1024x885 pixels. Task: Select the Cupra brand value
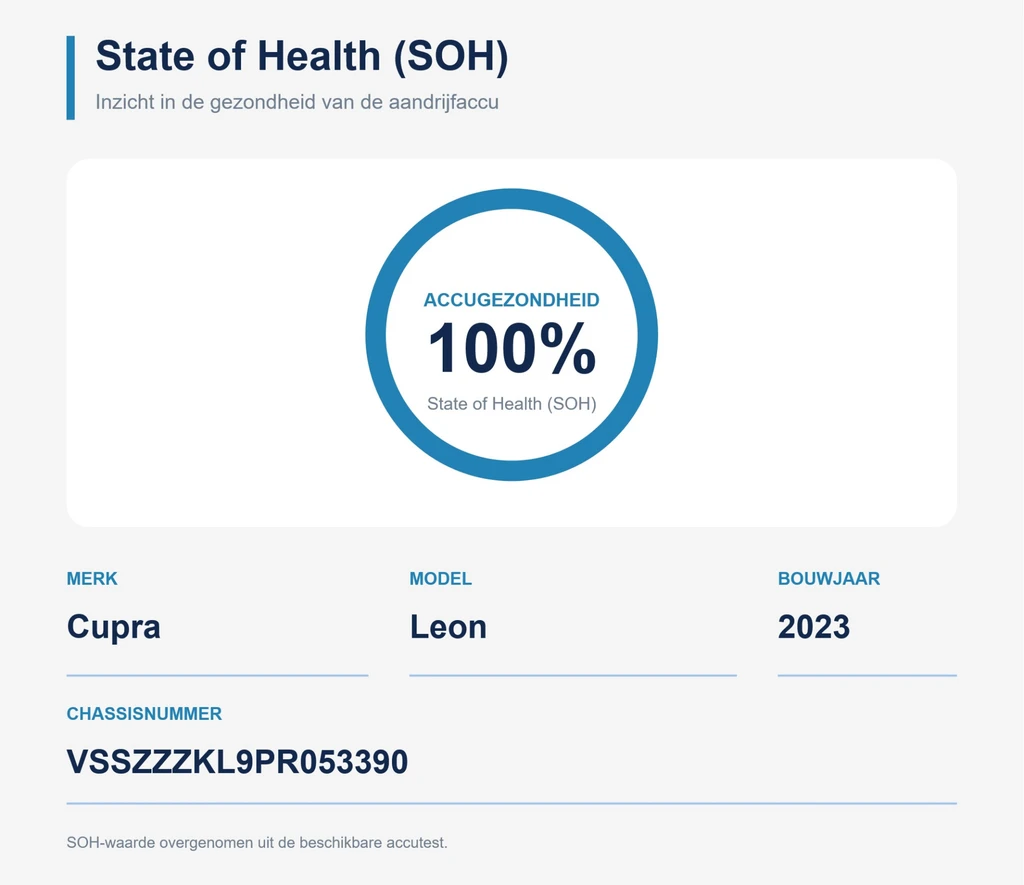point(114,627)
